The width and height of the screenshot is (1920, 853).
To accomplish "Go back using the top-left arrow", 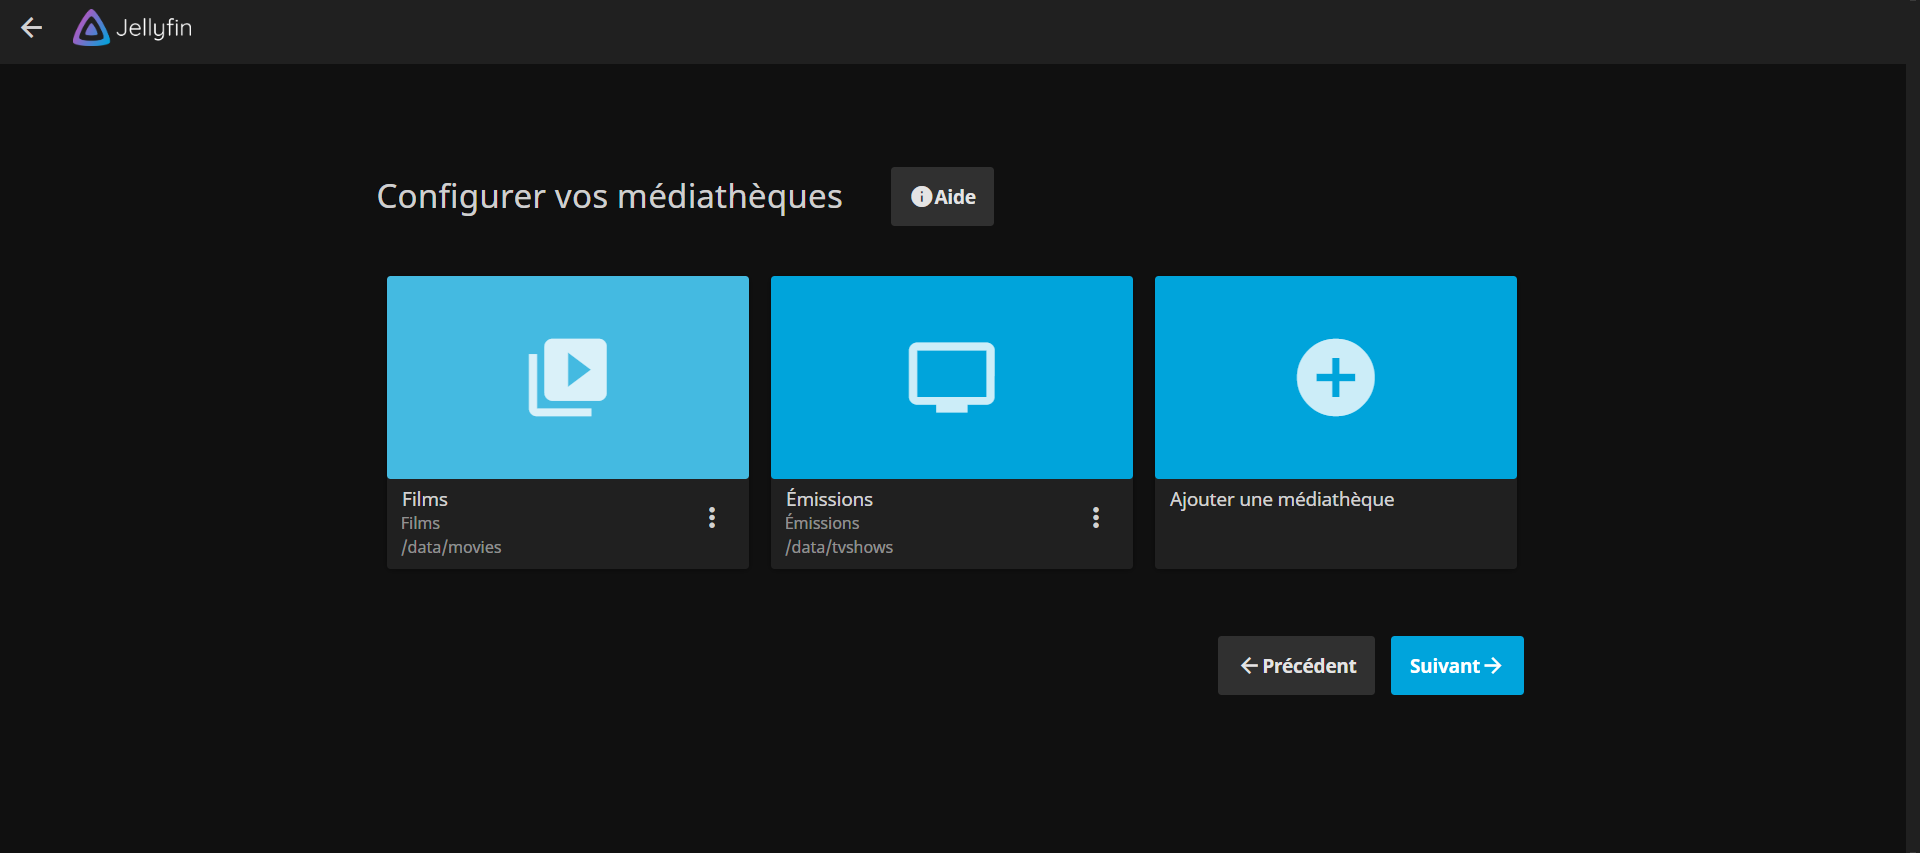I will coord(32,28).
